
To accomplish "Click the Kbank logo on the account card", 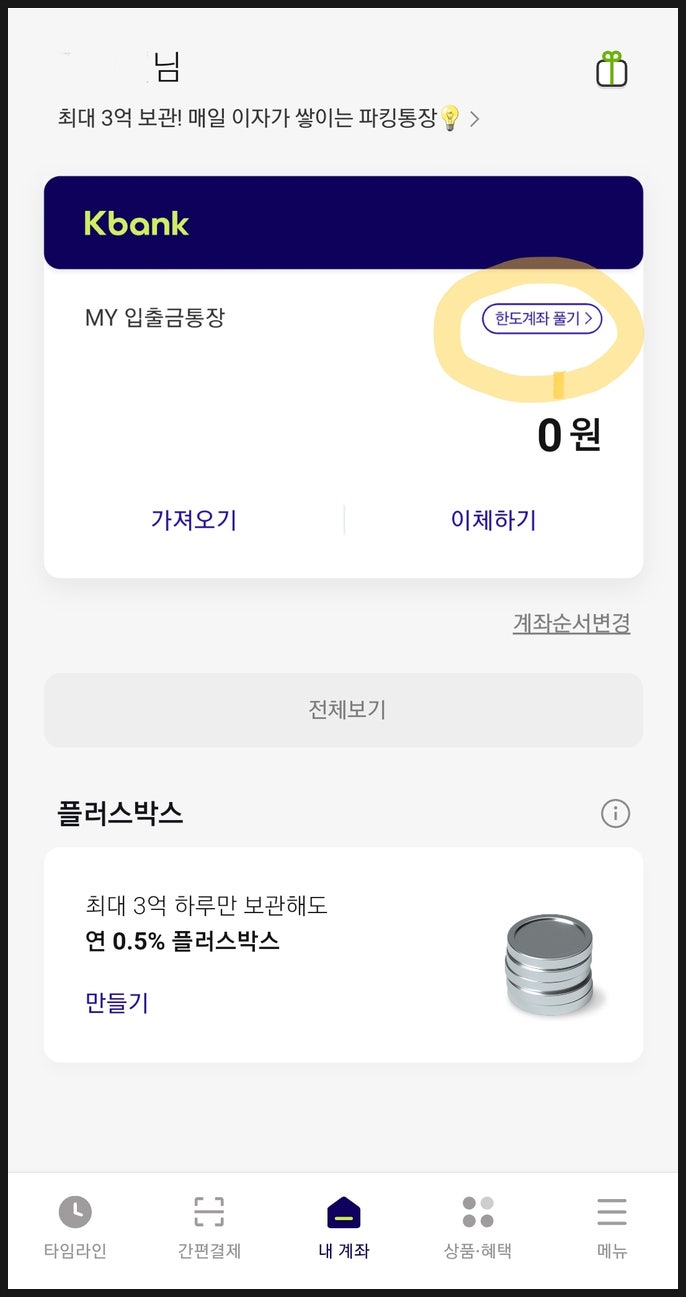I will 136,225.
